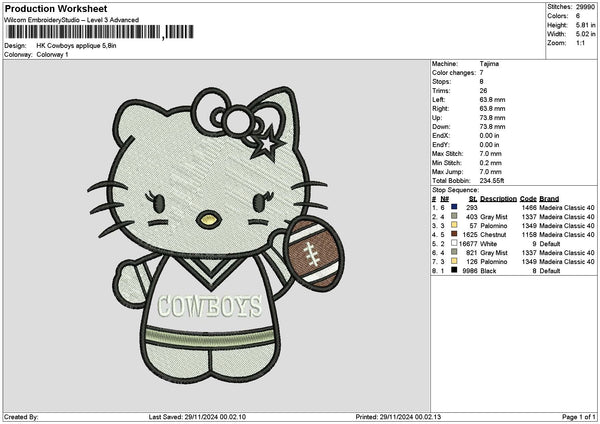Image resolution: width=600 pixels, height=424 pixels.
Task: Select the Total Bobbin value '234.55ft'
Action: 492,181
